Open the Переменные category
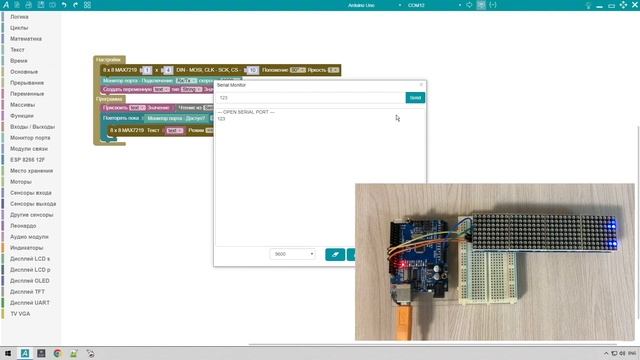640x360 pixels. [x=27, y=94]
